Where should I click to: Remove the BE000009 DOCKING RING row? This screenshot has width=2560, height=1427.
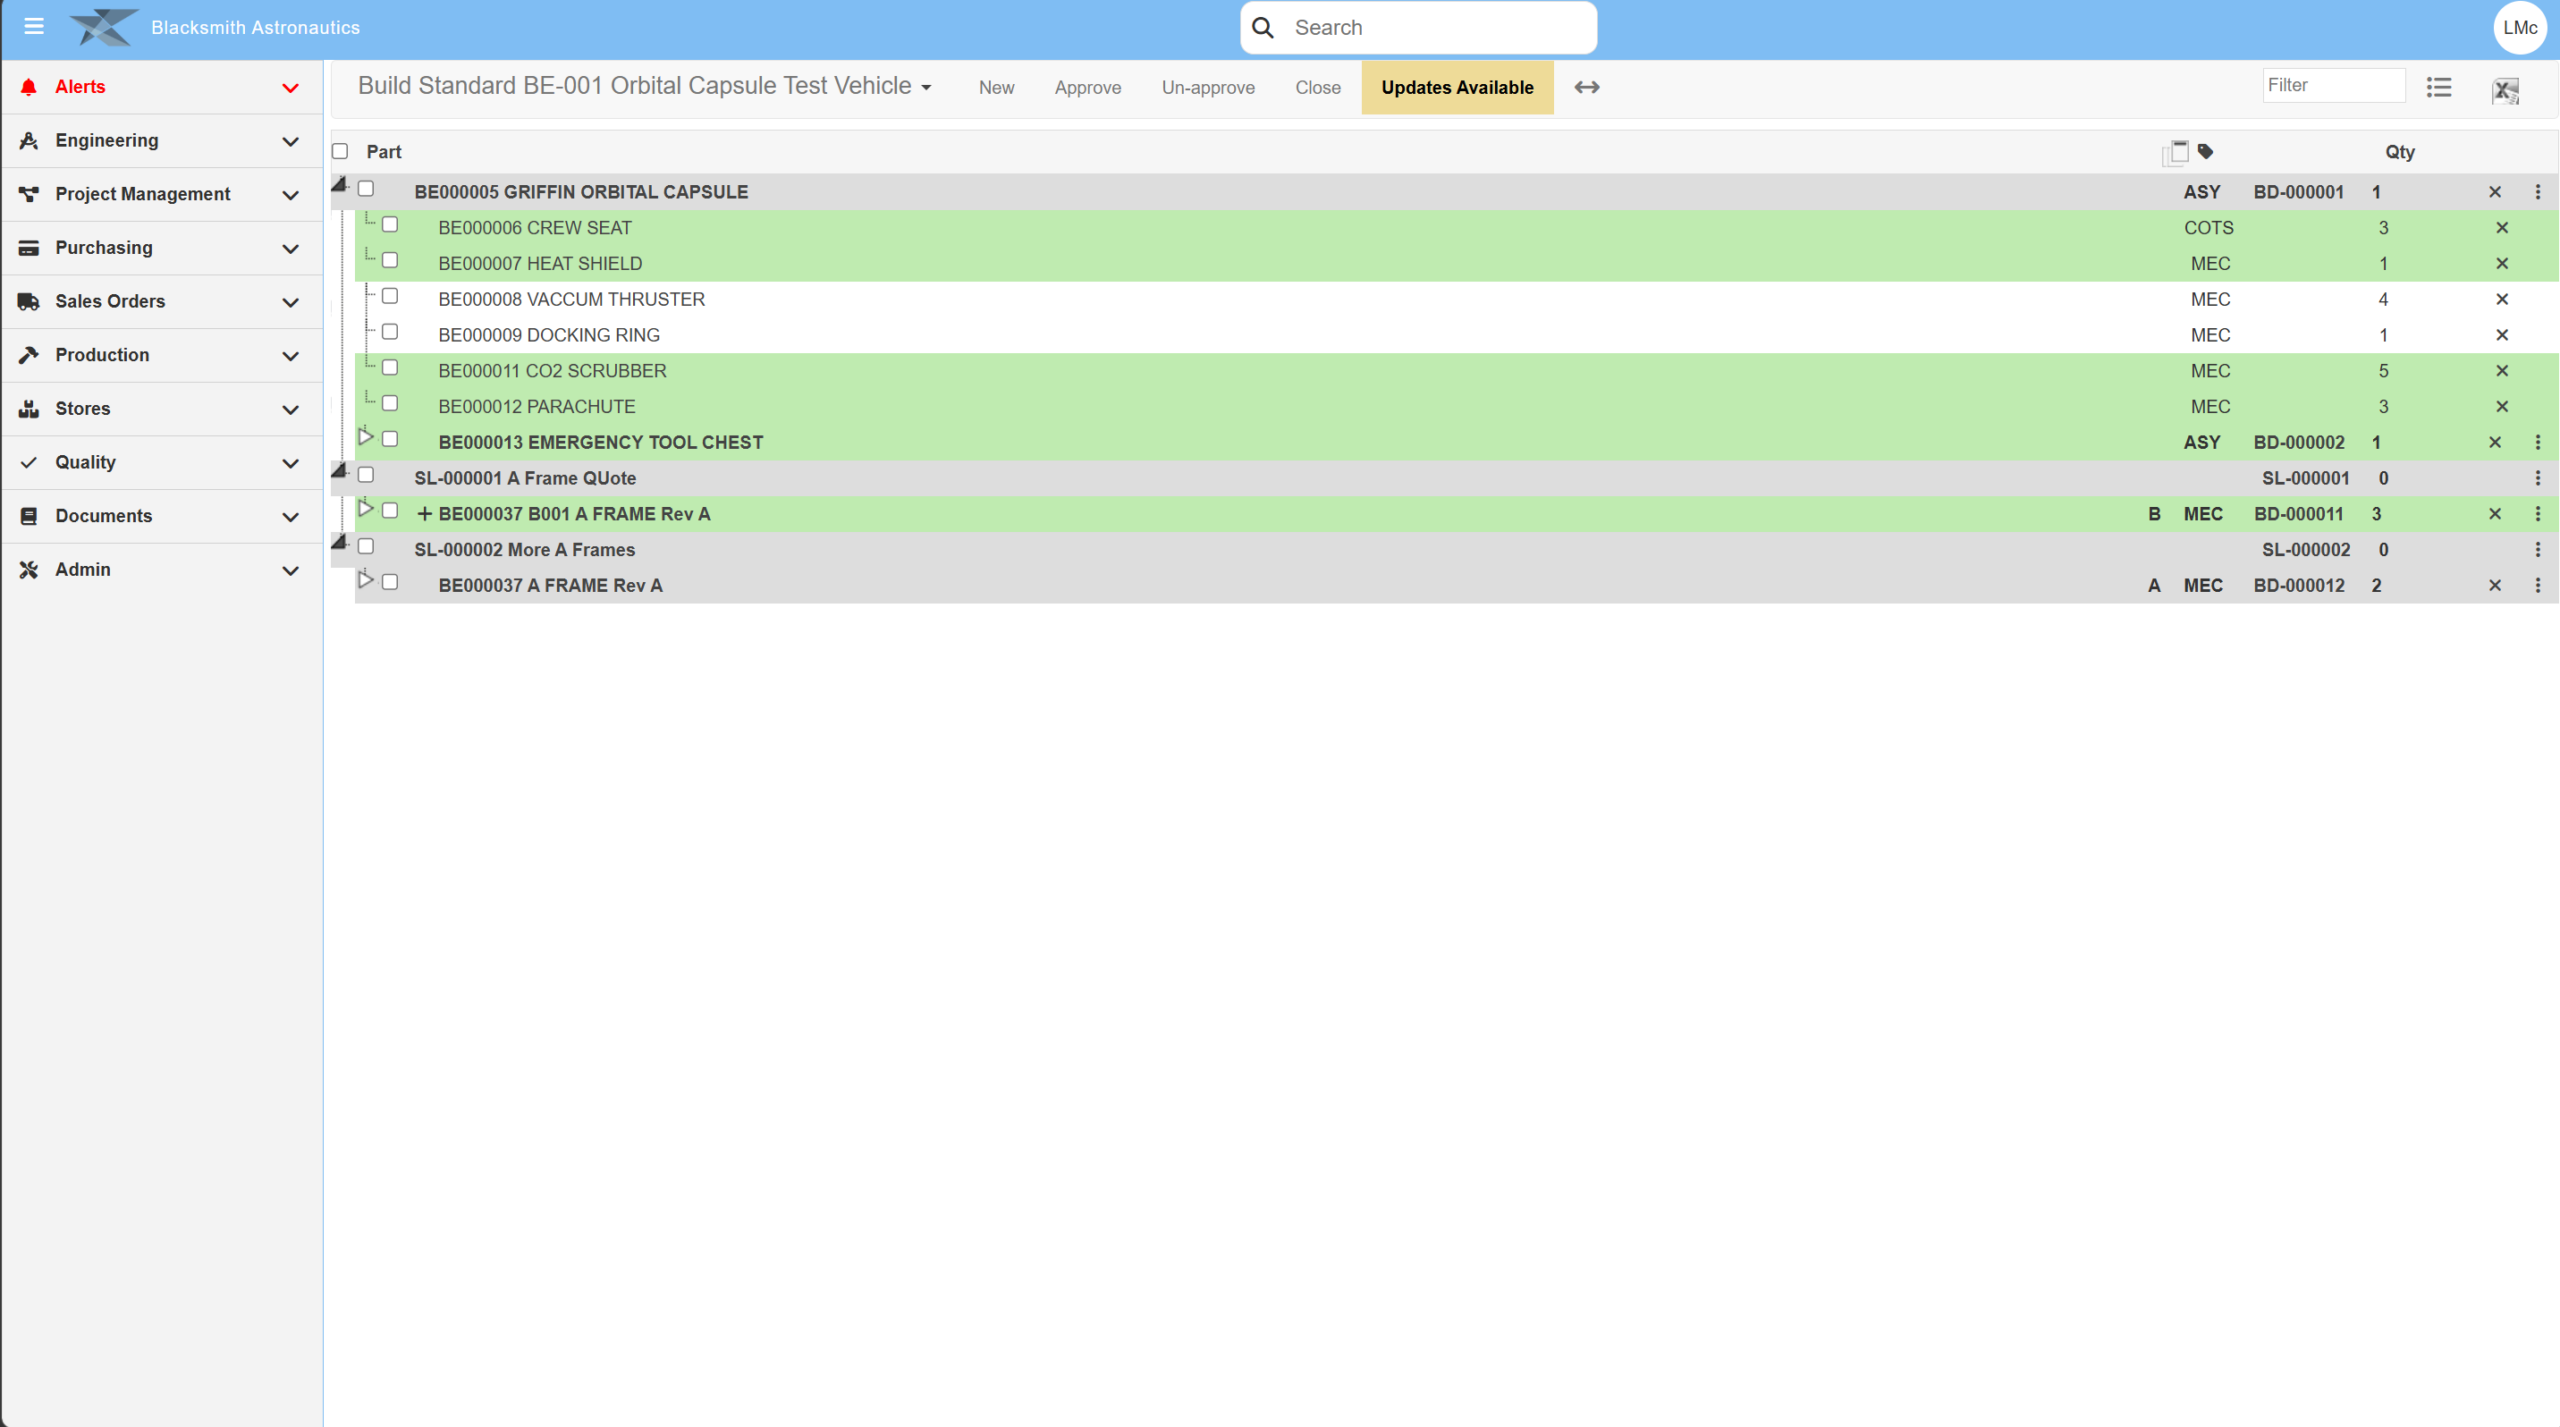[2502, 335]
